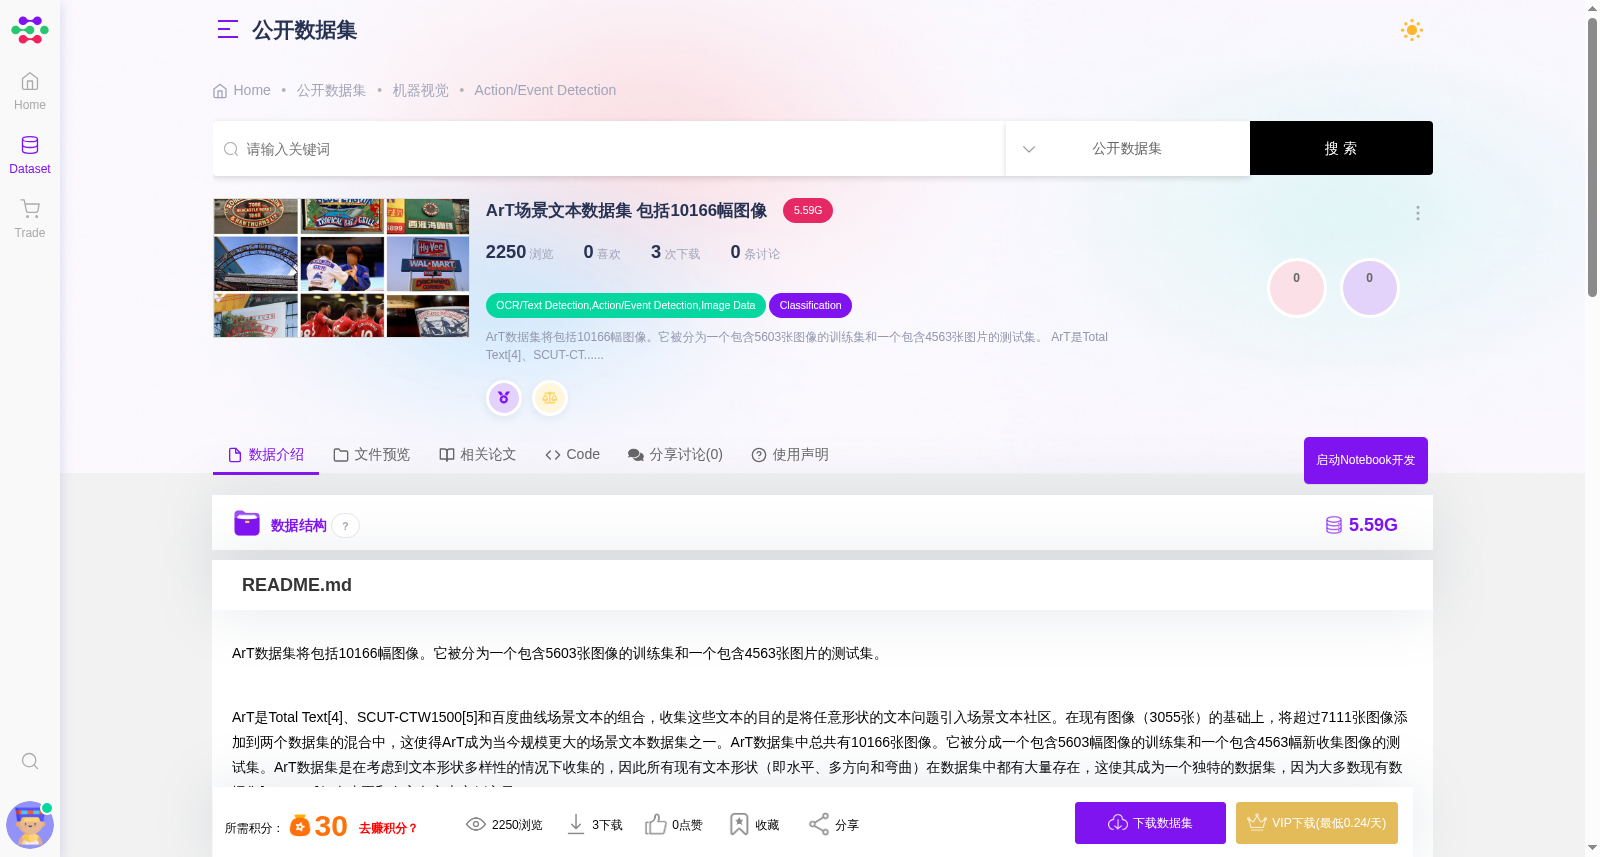Switch to the 相关论文 tab
The width and height of the screenshot is (1600, 857).
(x=478, y=455)
